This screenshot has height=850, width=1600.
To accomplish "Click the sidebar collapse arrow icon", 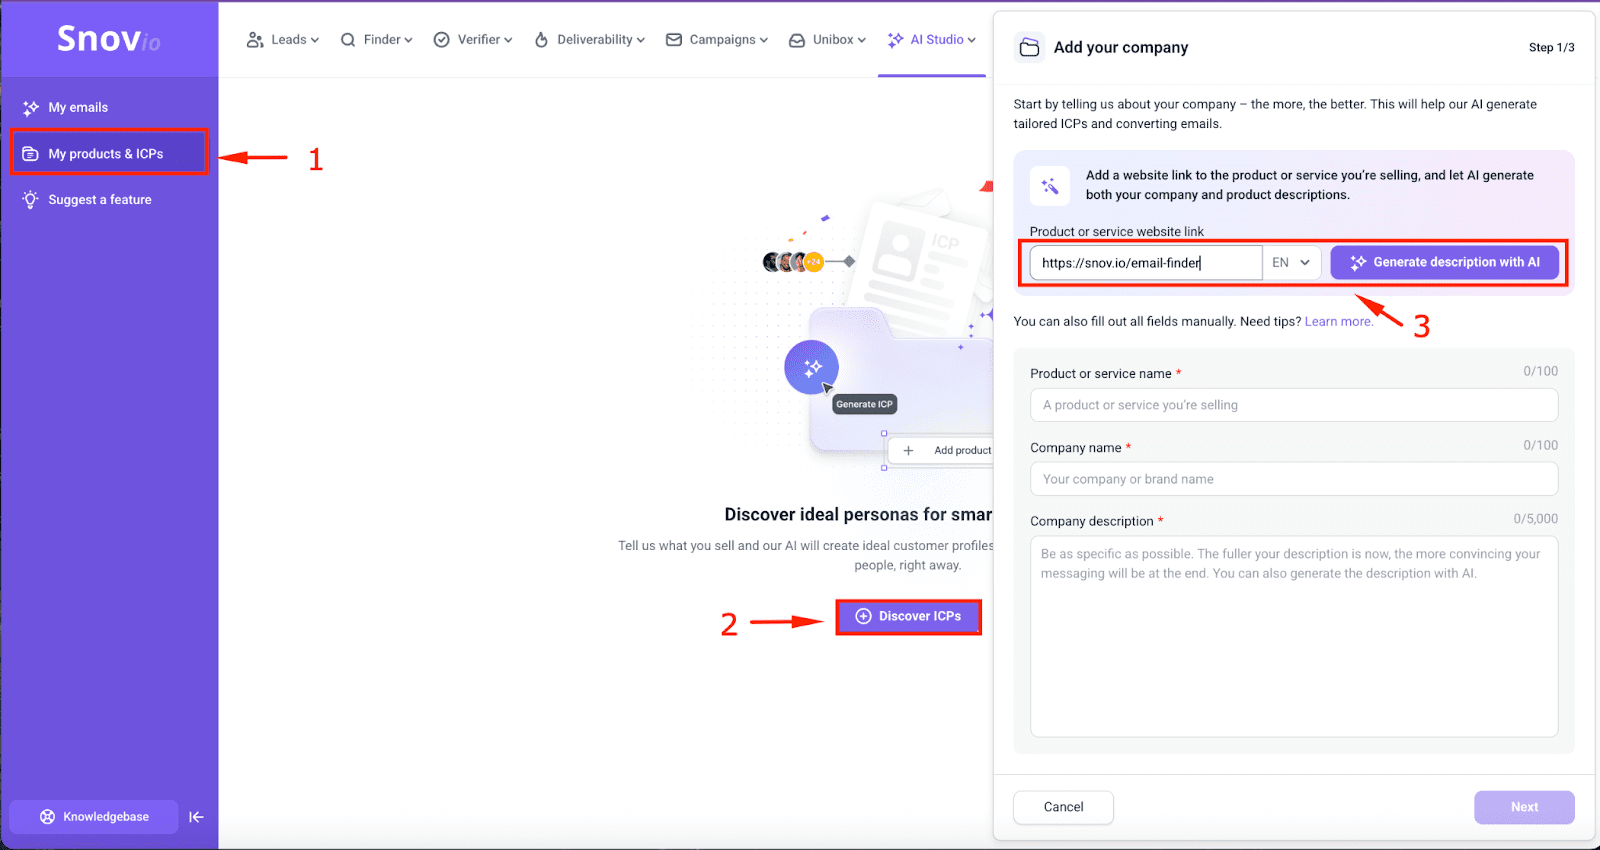I will (x=196, y=817).
